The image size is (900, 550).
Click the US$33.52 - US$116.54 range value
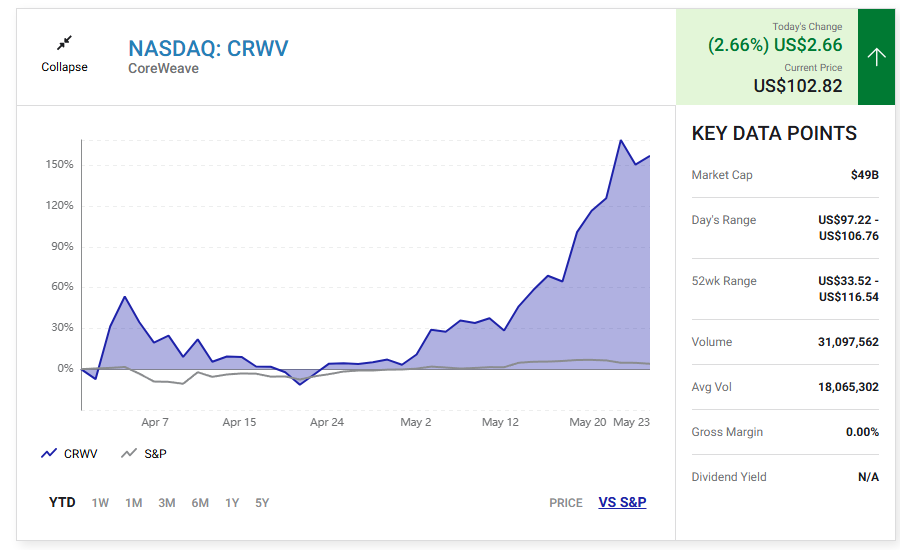tap(848, 289)
